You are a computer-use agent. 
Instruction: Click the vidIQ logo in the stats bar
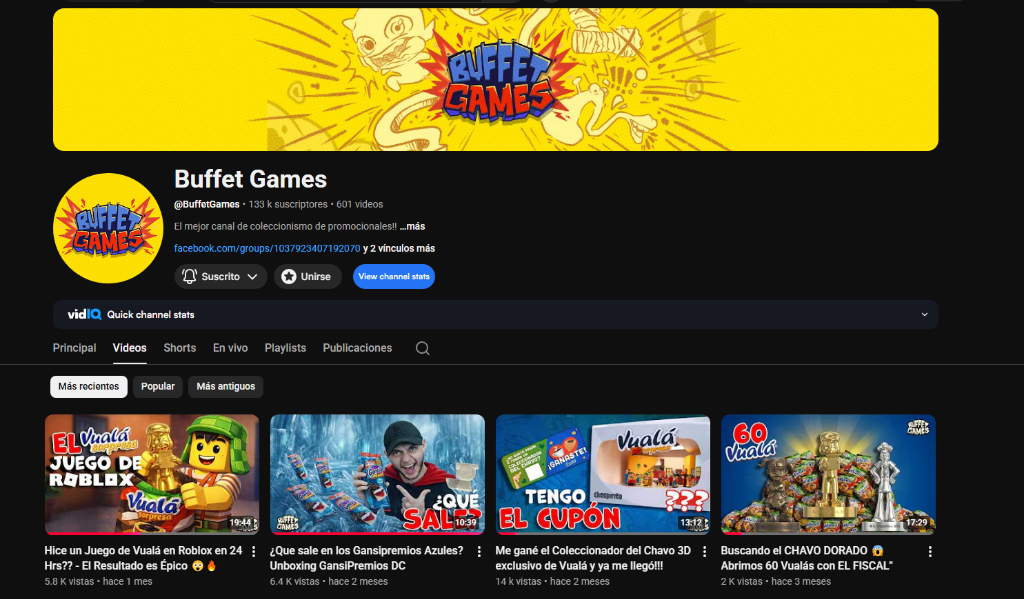[x=84, y=314]
